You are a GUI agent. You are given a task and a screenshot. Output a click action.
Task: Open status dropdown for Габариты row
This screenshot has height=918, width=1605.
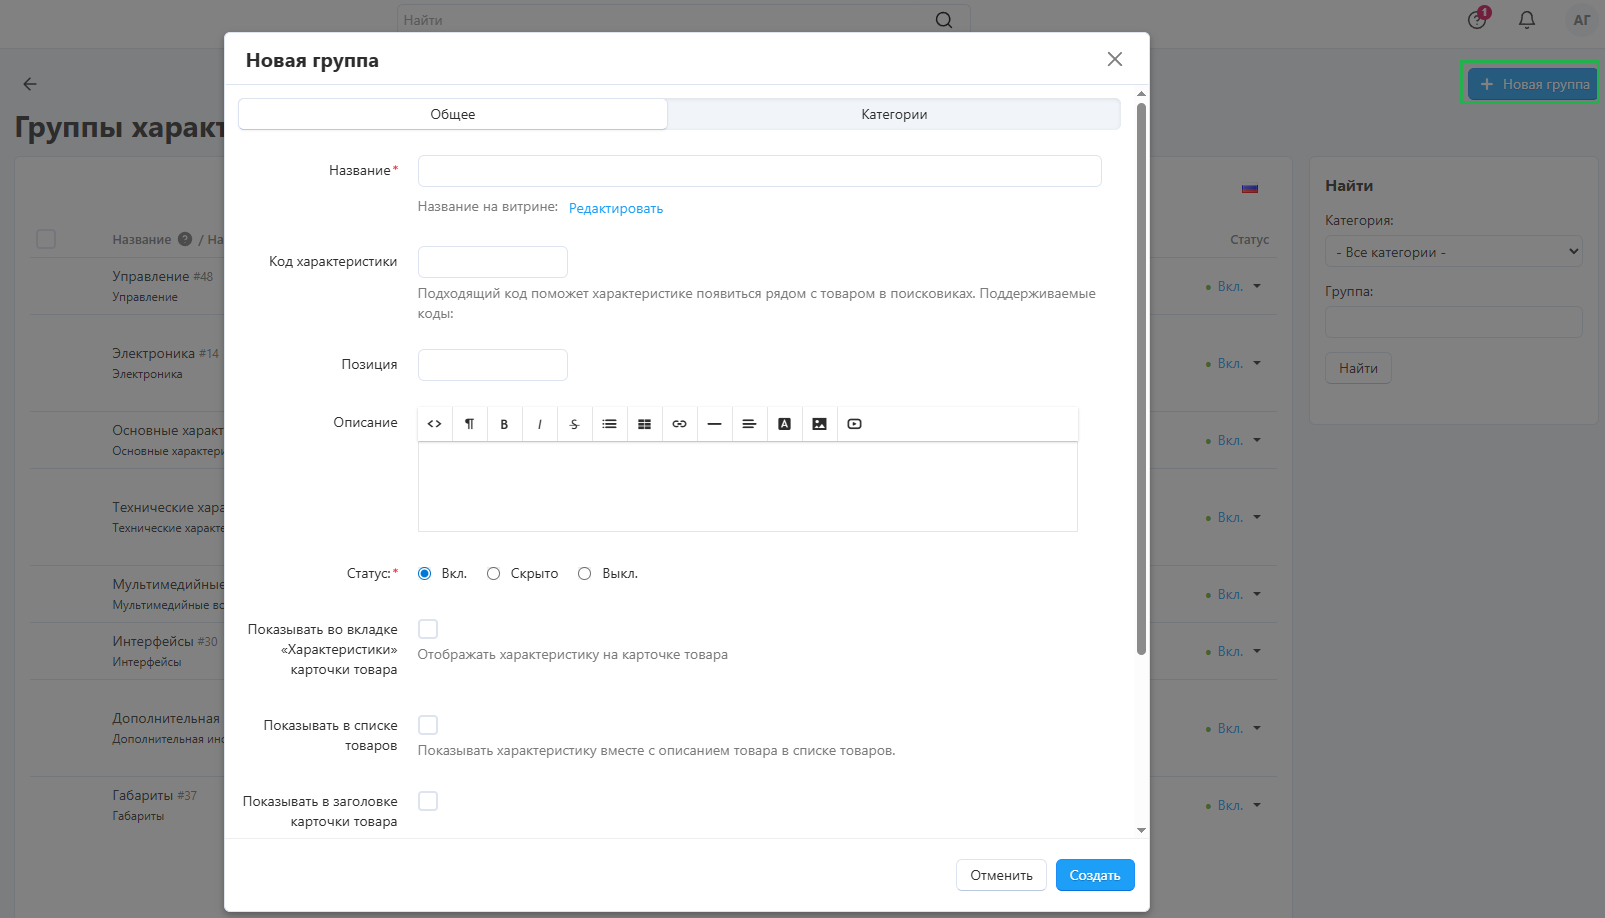[1235, 806]
